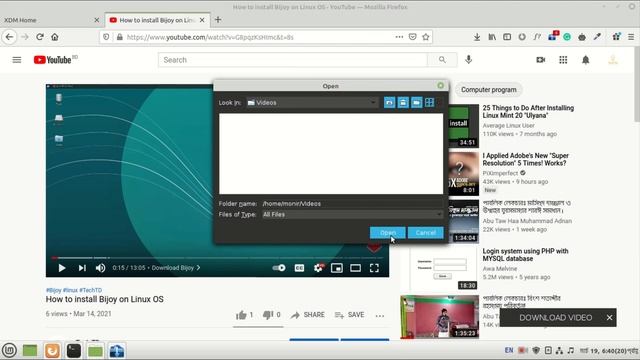
Task: Go up one level in Open dialog
Action: tap(389, 102)
